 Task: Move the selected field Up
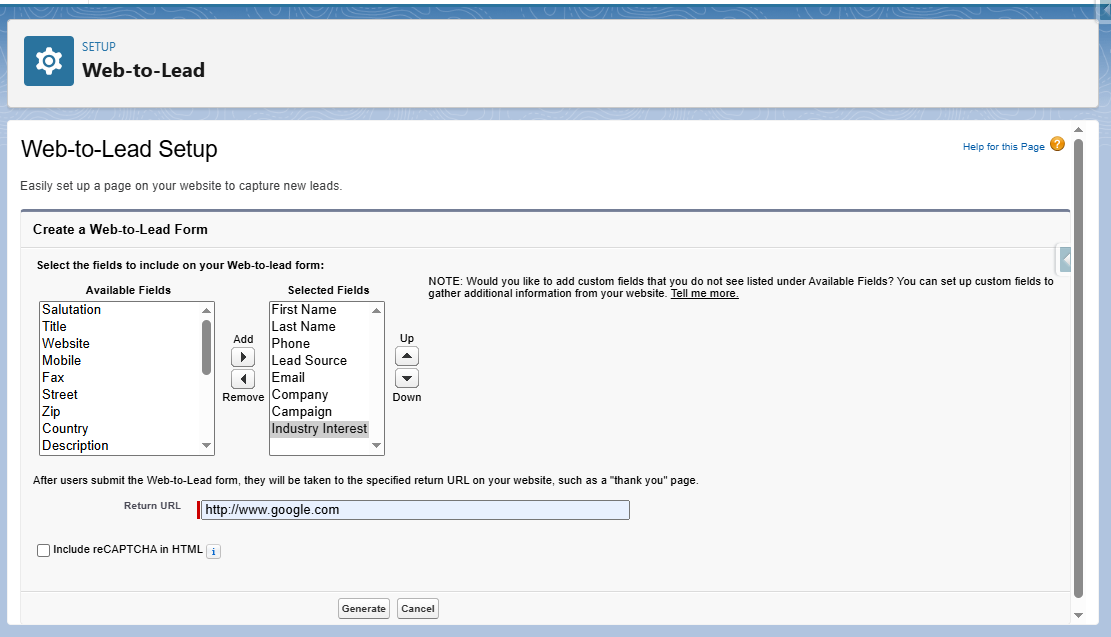tap(407, 356)
